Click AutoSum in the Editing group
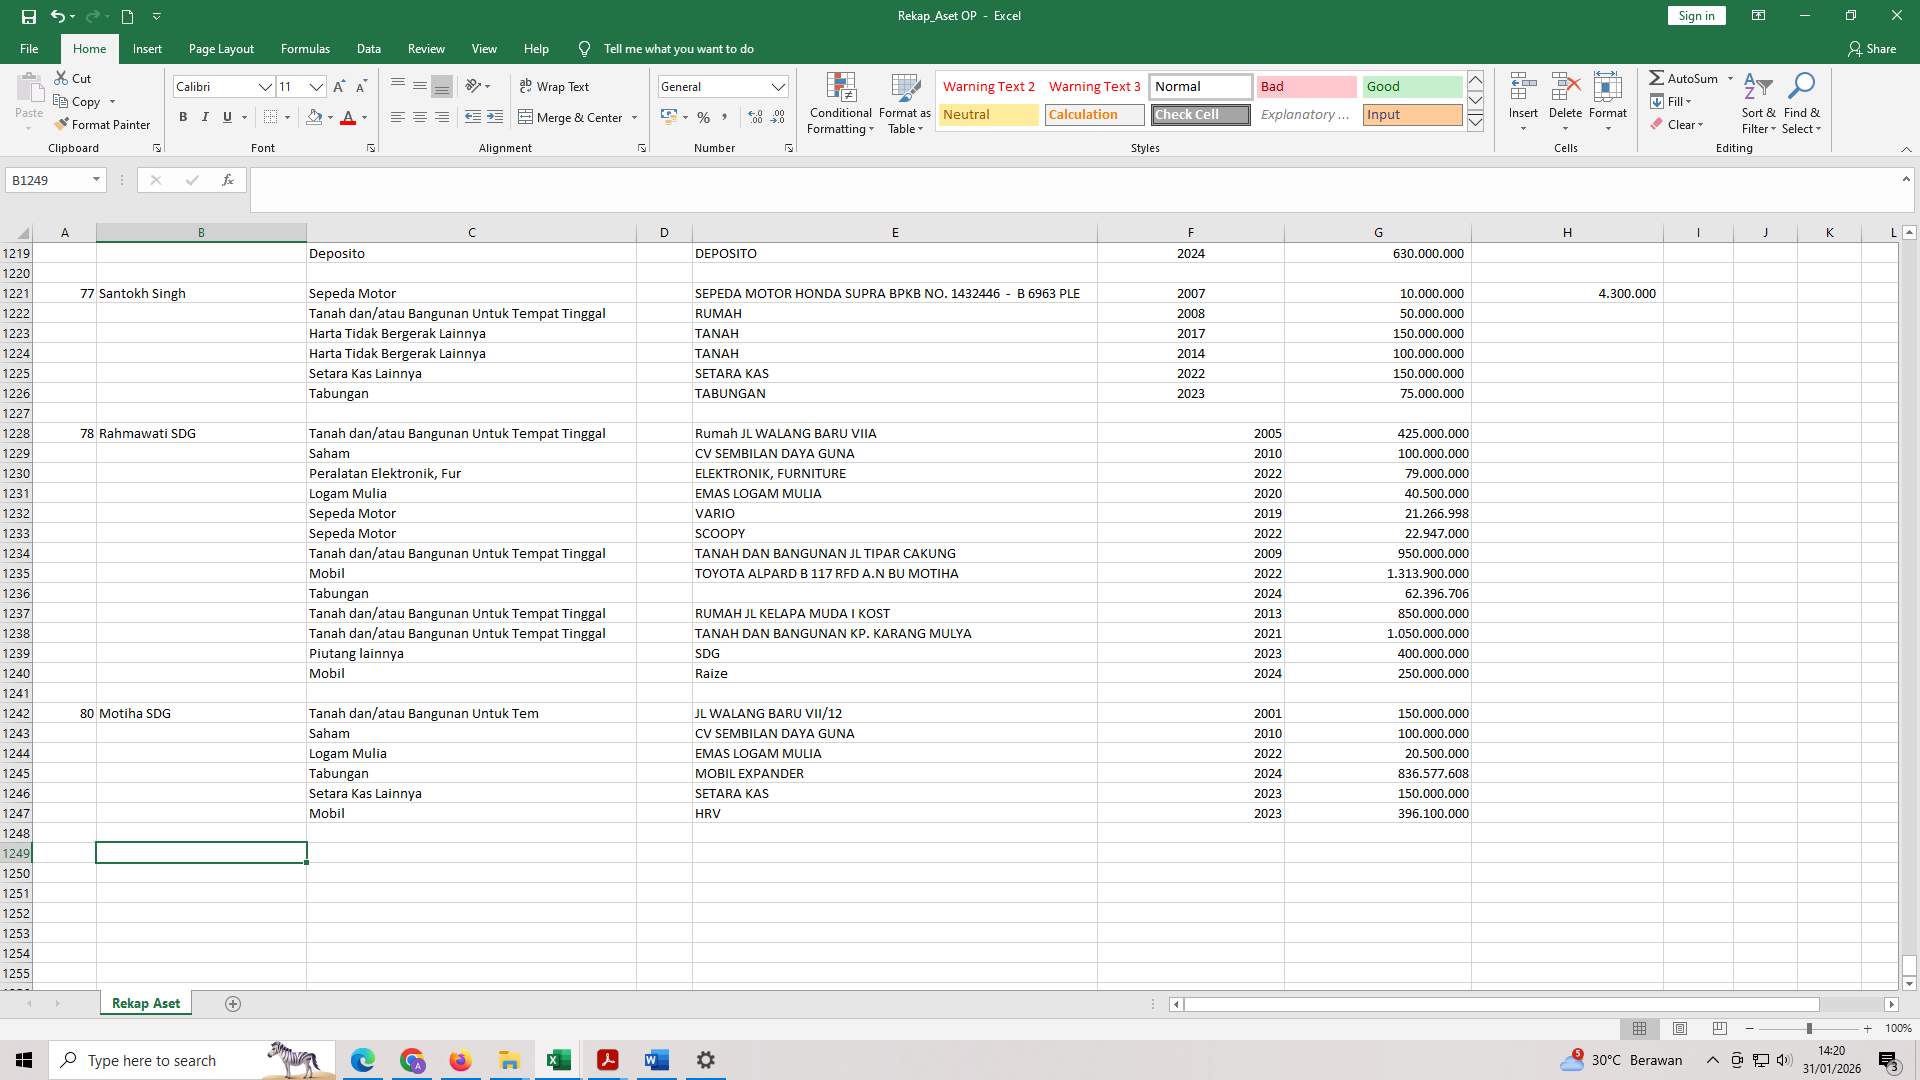 pos(1688,78)
